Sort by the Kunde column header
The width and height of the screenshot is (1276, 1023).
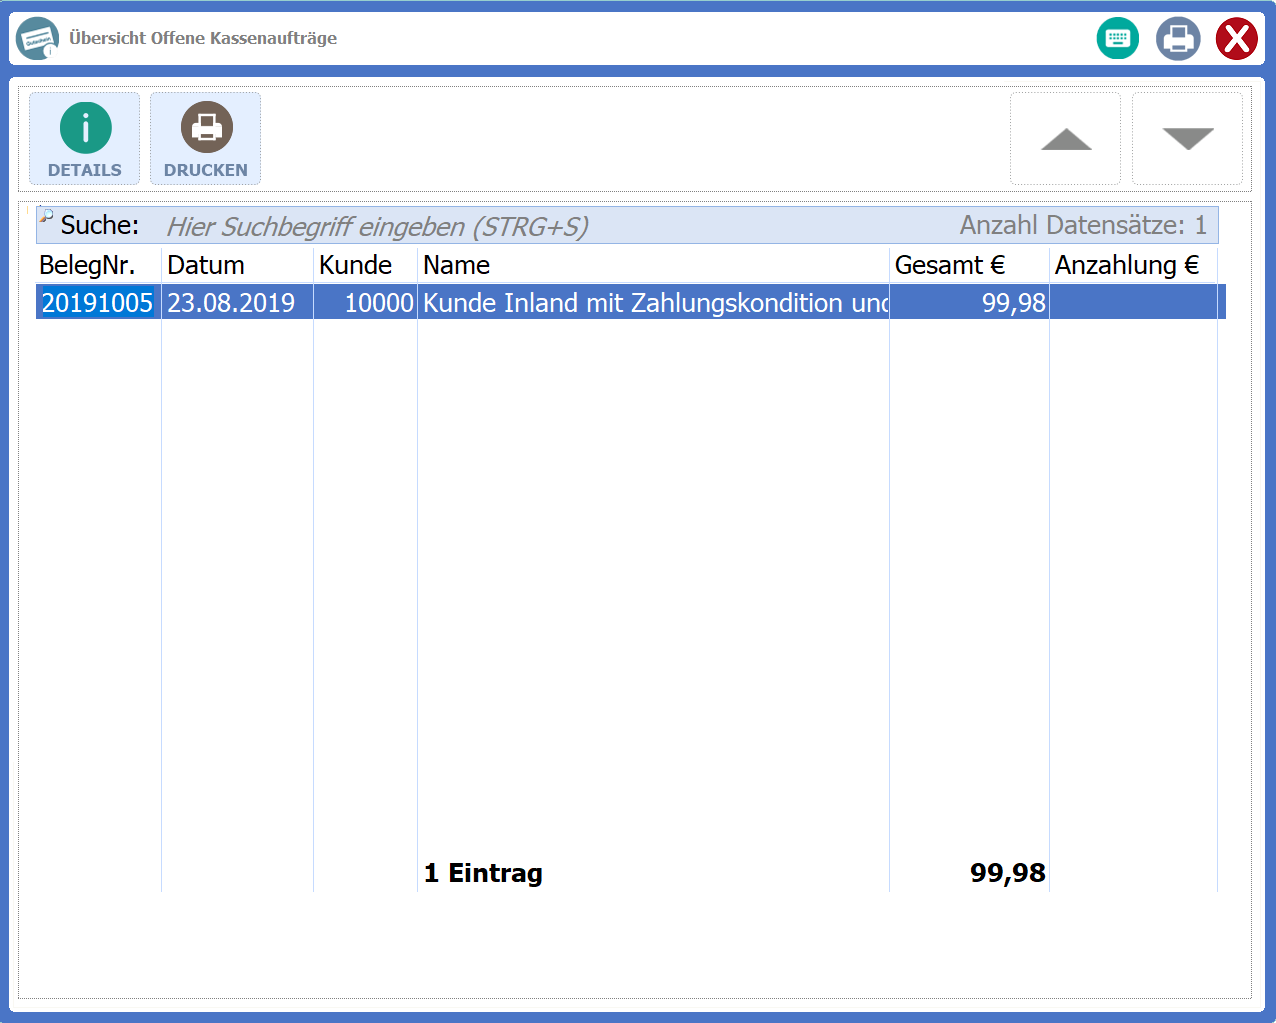(x=355, y=265)
